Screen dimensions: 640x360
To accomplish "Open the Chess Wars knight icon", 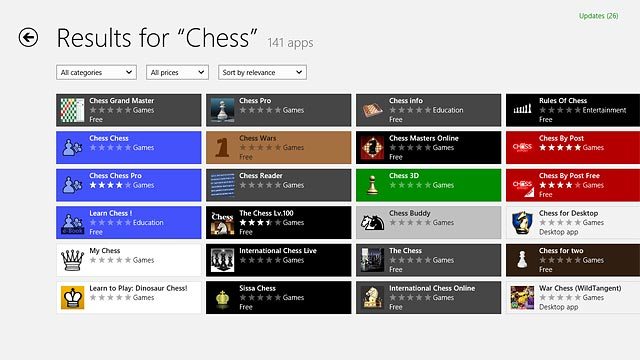I will pyautogui.click(x=222, y=147).
